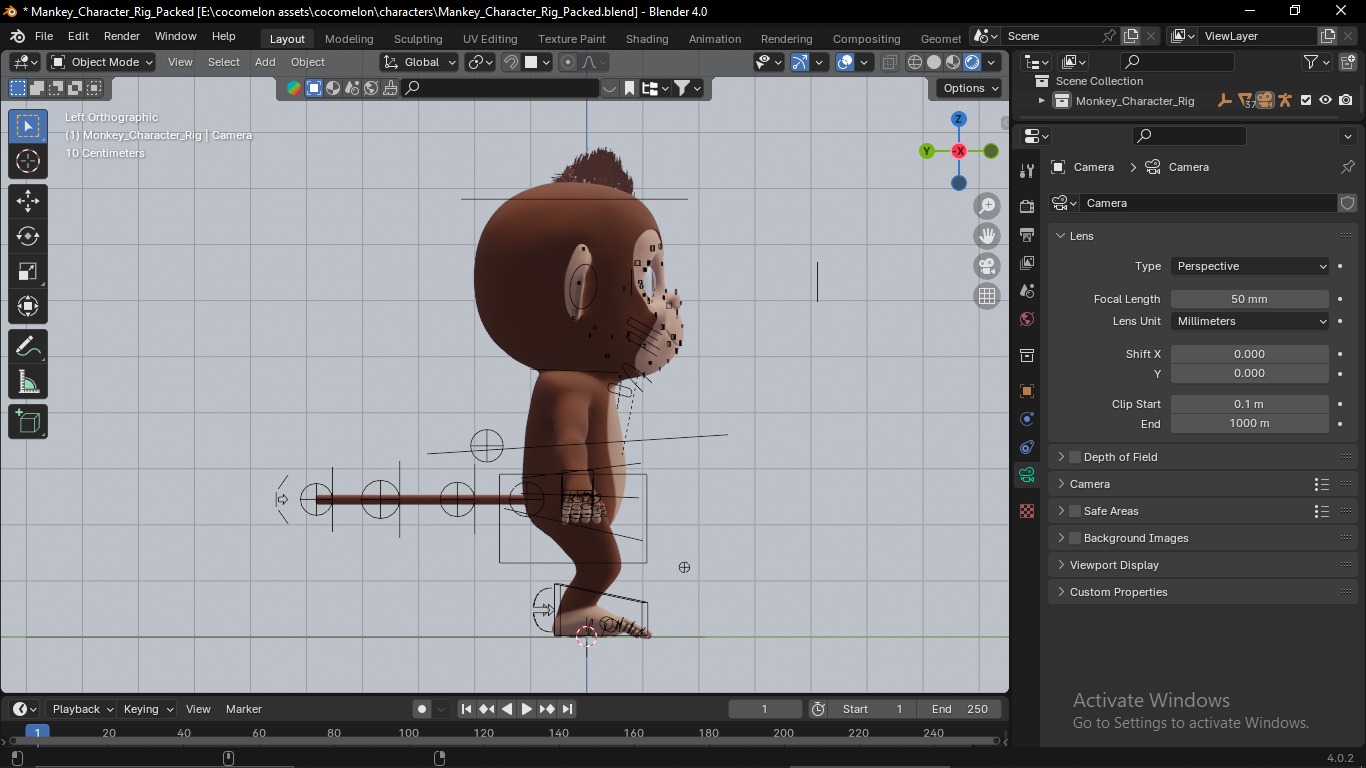Switch orthographic/perspective with grid gizmo

pos(987,296)
